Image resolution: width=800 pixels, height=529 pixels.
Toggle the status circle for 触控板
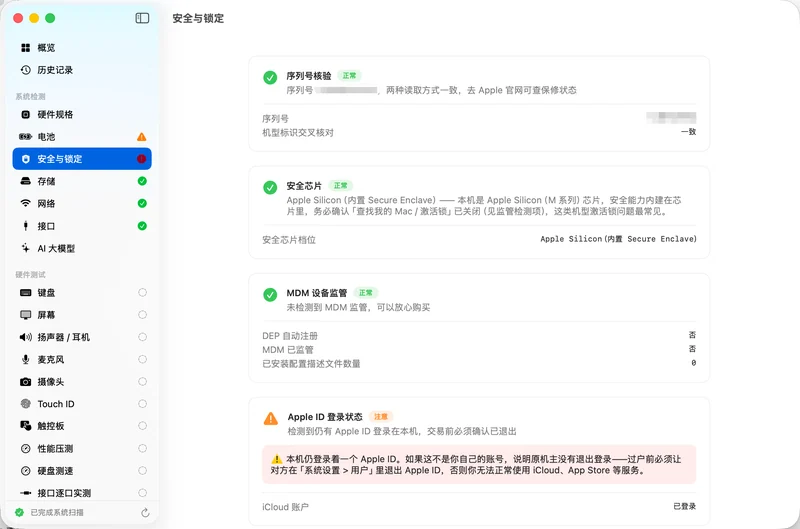142,425
